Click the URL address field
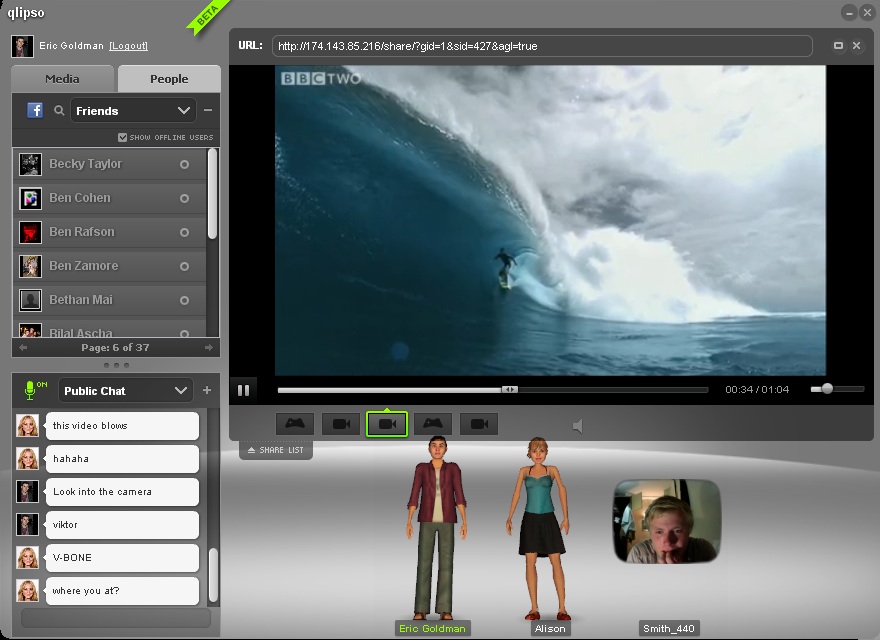 (x=541, y=46)
